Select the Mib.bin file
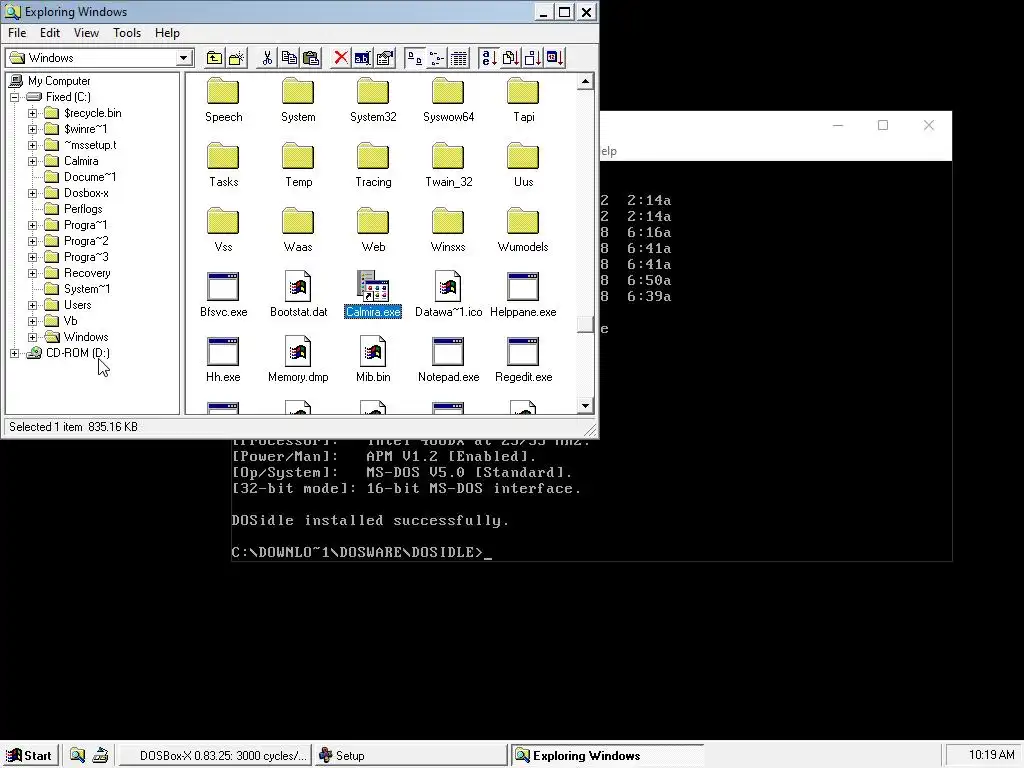Image resolution: width=1024 pixels, height=768 pixels. click(x=373, y=360)
